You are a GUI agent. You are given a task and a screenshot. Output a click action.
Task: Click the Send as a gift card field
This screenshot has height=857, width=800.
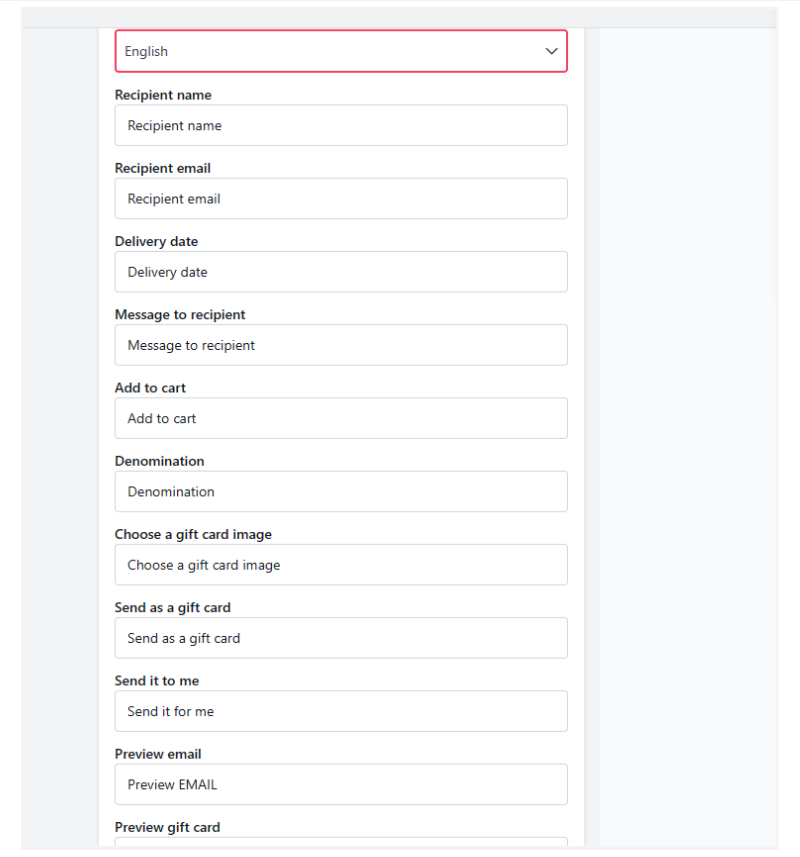click(340, 638)
